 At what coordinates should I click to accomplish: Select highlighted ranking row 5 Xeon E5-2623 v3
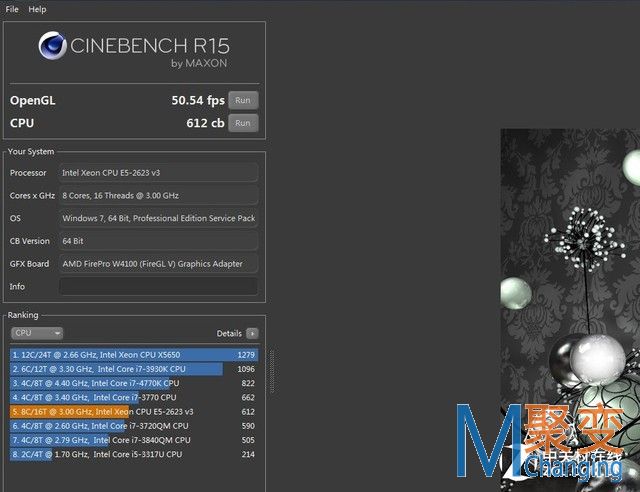(x=134, y=412)
